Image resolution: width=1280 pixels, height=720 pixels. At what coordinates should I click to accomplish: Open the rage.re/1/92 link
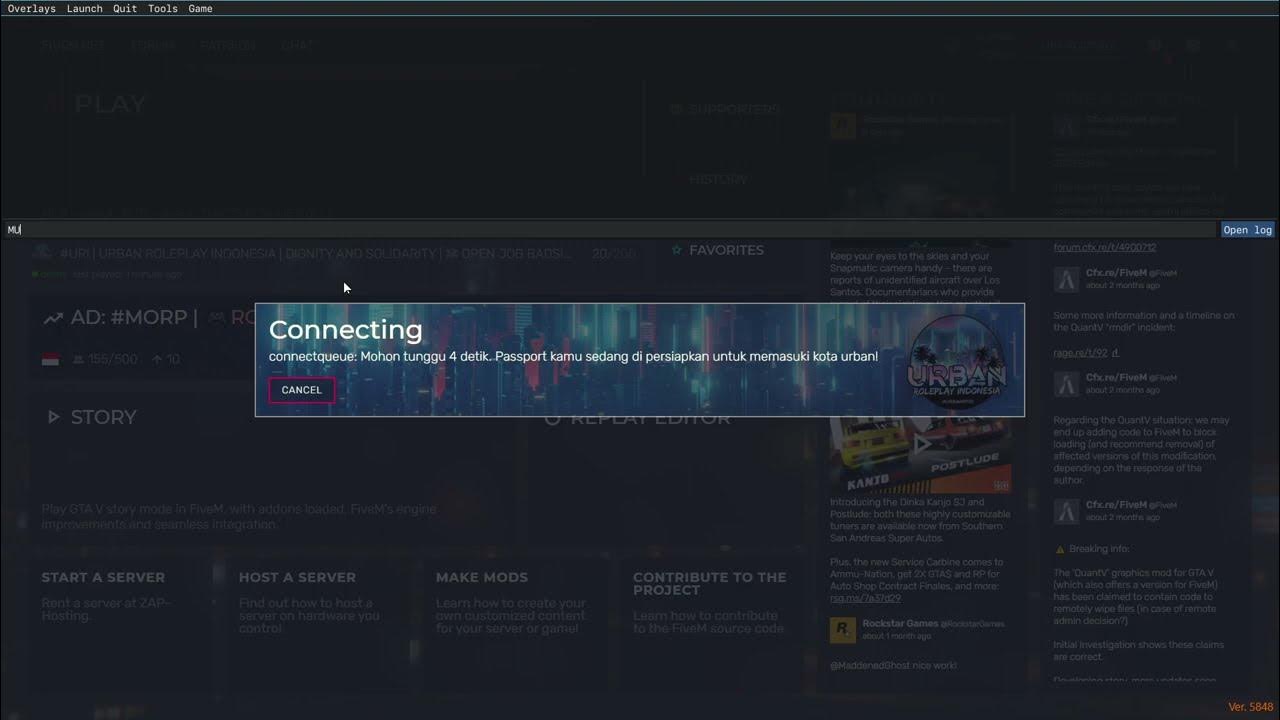[1081, 353]
